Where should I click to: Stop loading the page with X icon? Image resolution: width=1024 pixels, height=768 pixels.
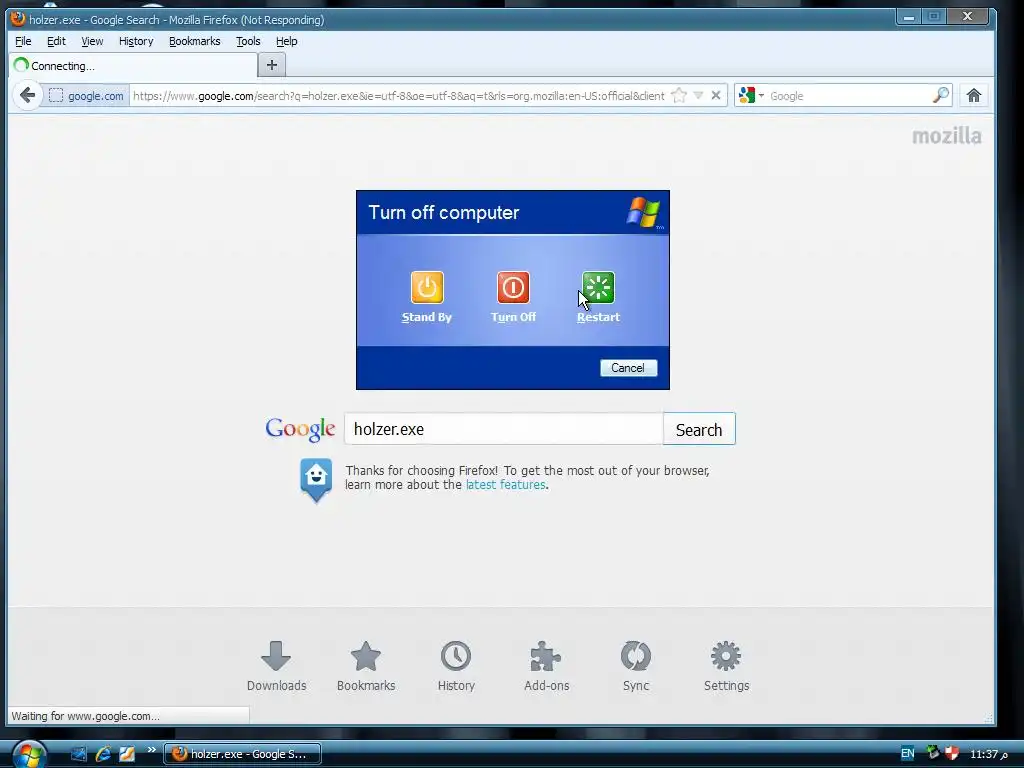716,95
